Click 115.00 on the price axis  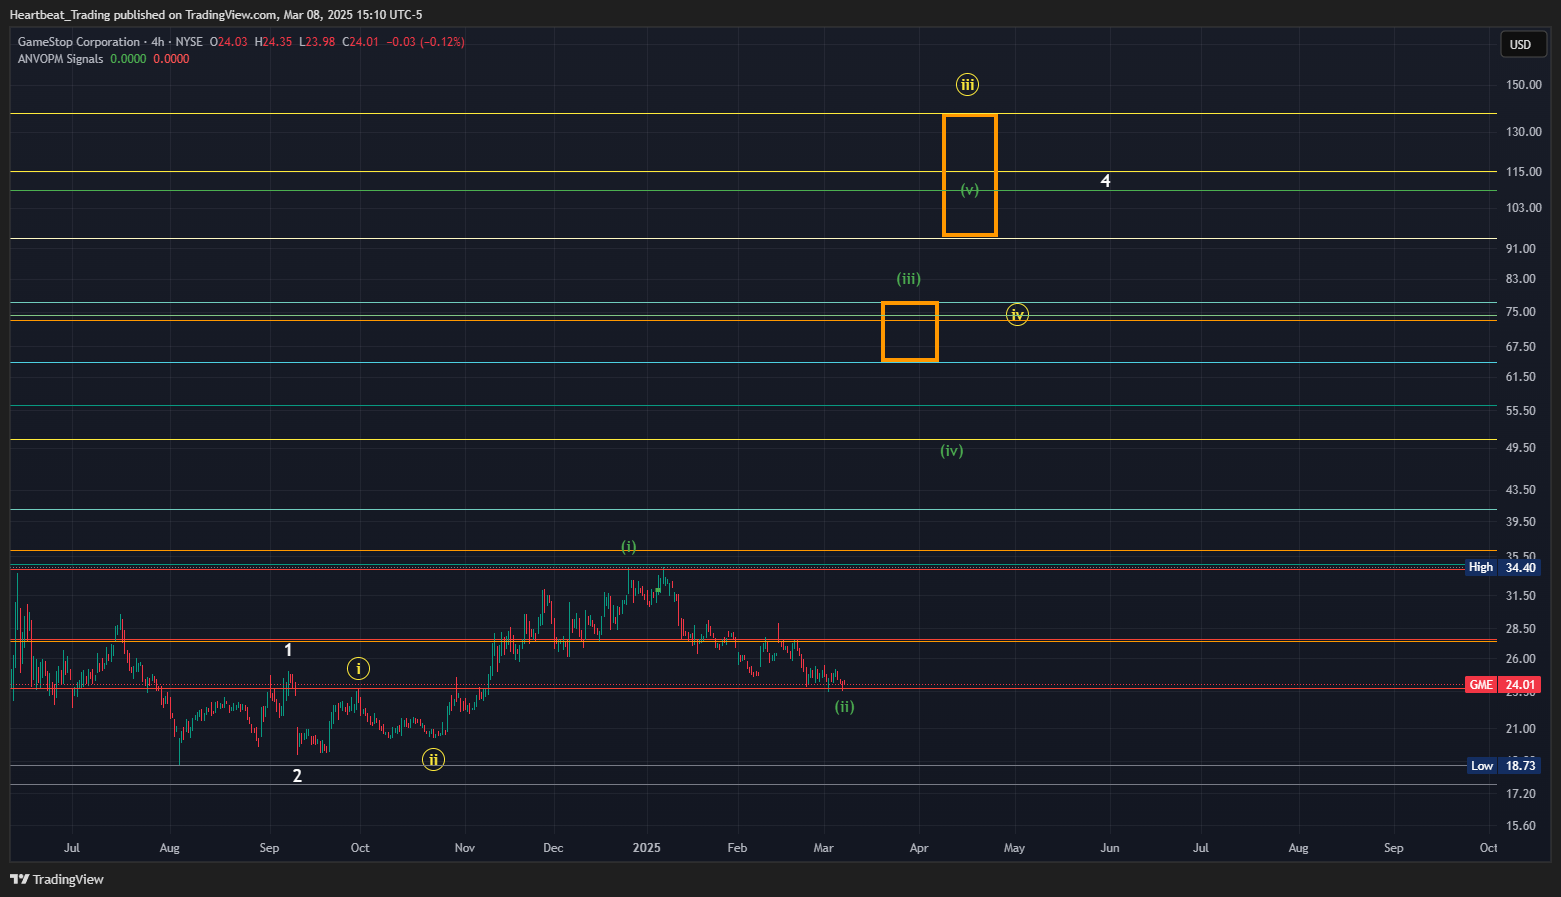[1524, 172]
